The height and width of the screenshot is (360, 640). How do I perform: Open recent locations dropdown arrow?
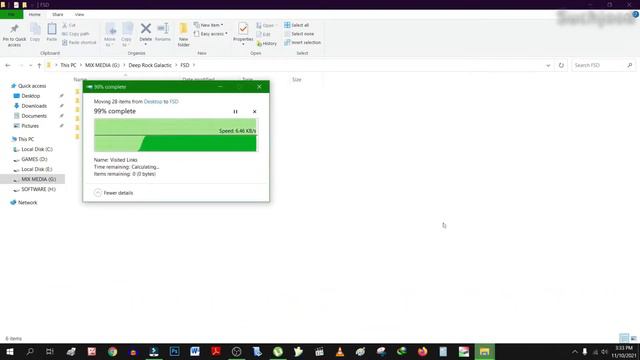point(30,65)
